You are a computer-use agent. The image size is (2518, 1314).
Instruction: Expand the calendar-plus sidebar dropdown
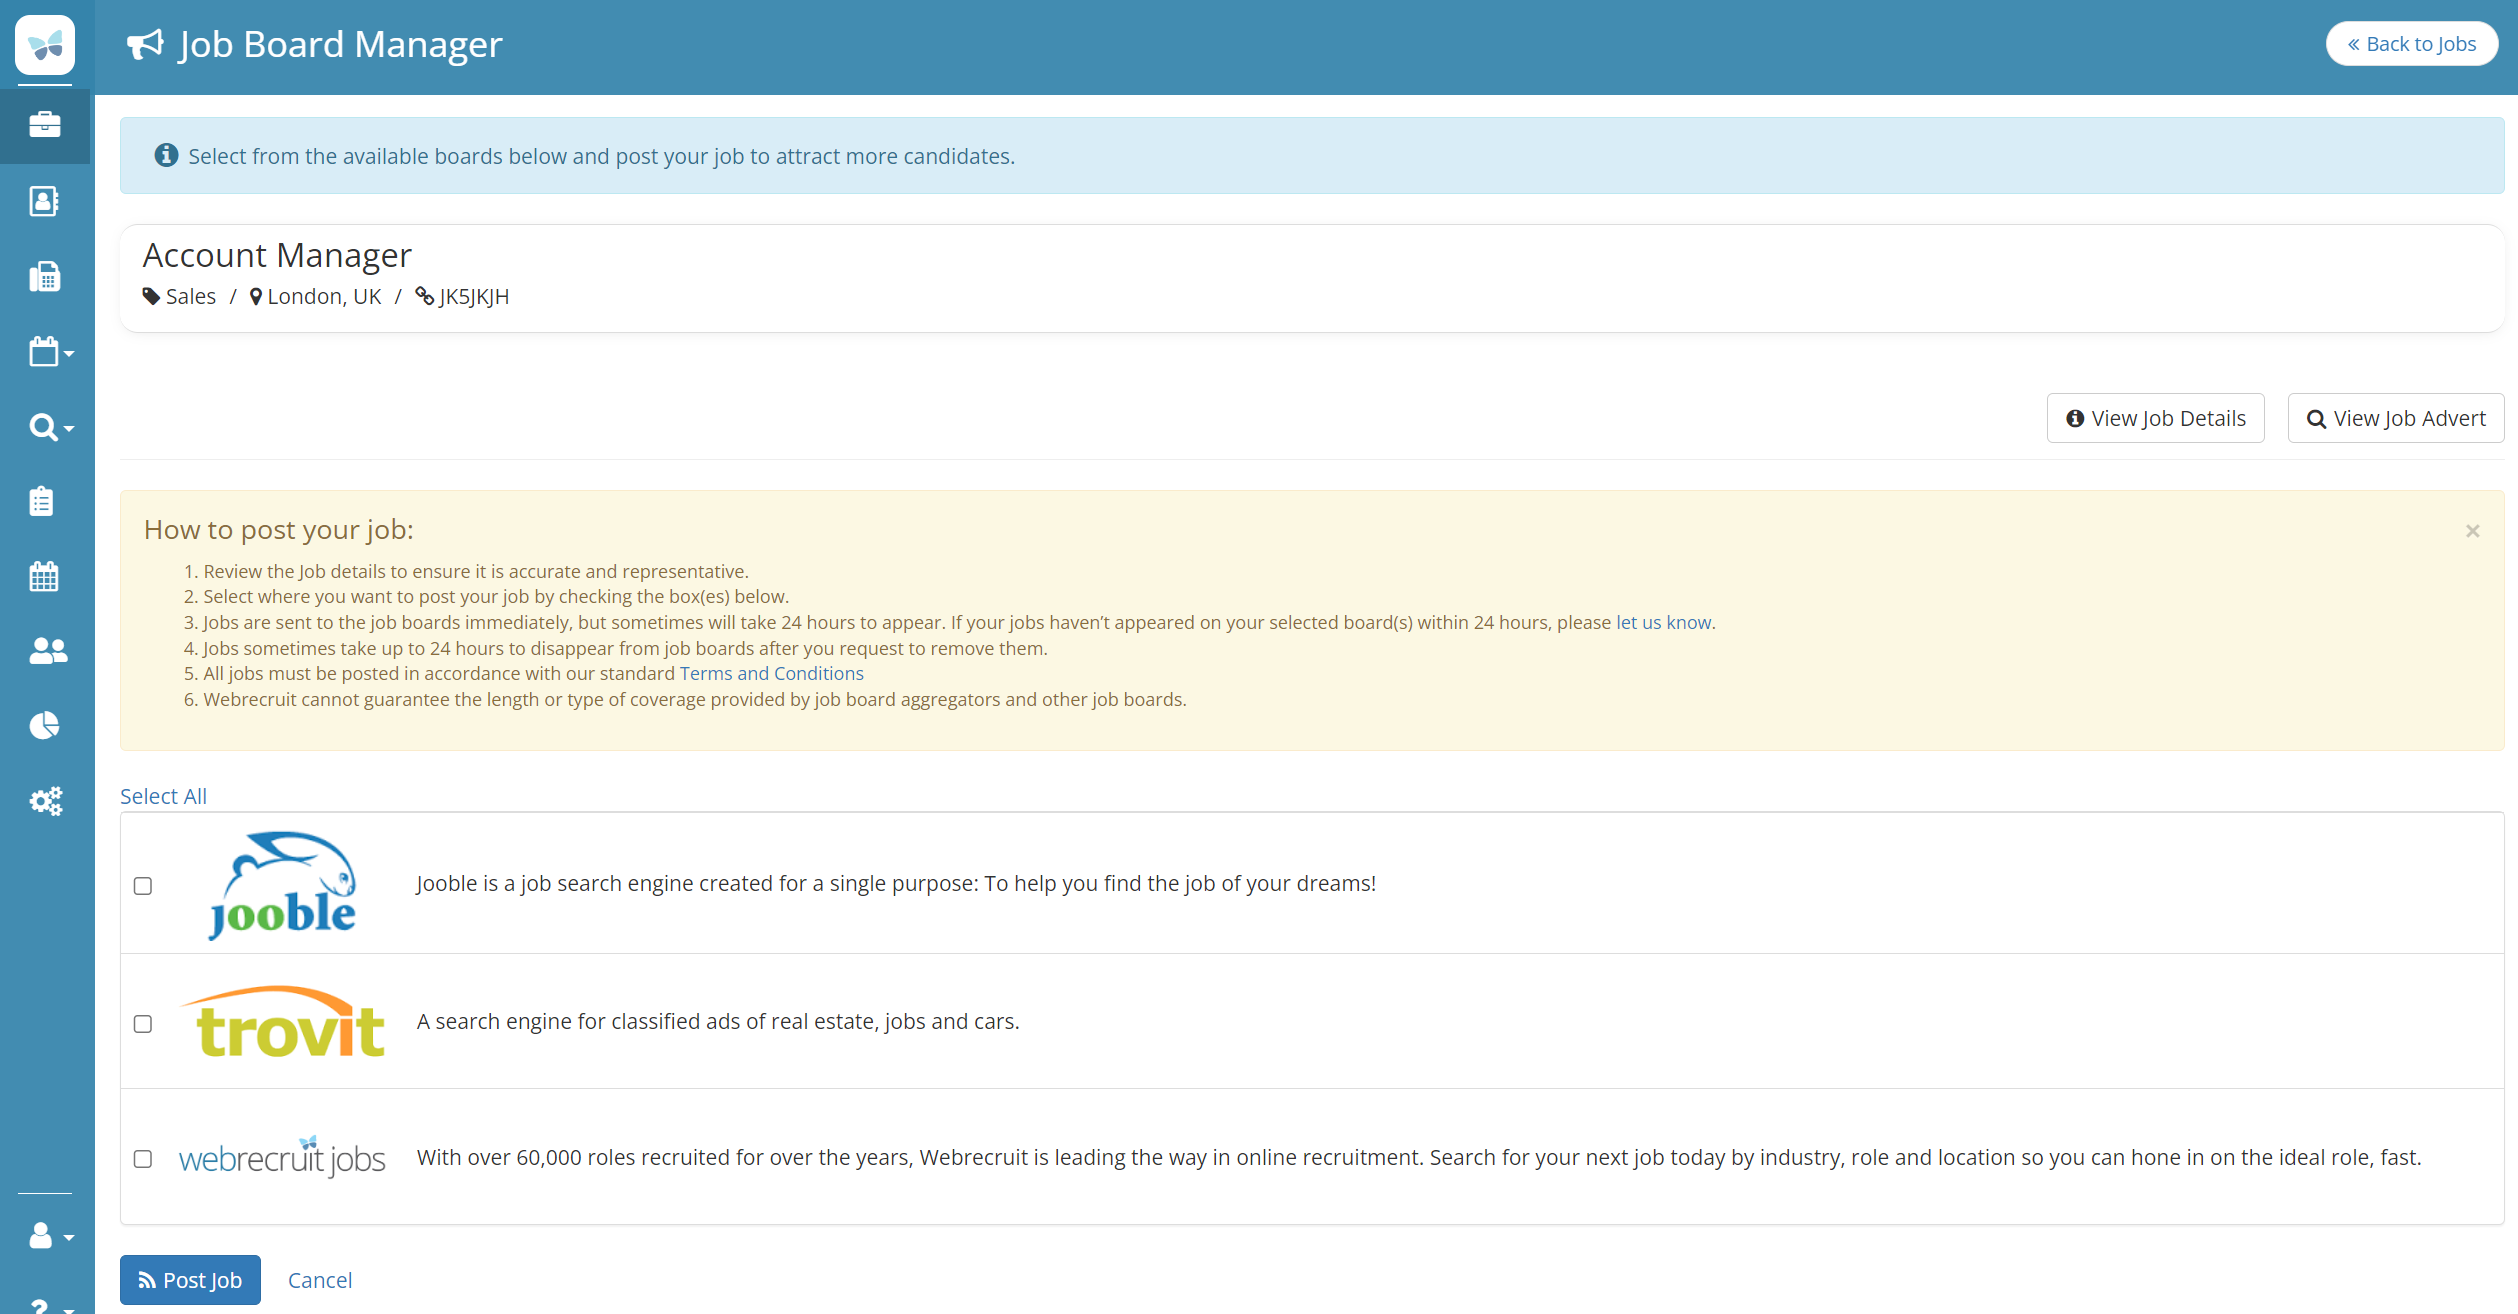50,352
